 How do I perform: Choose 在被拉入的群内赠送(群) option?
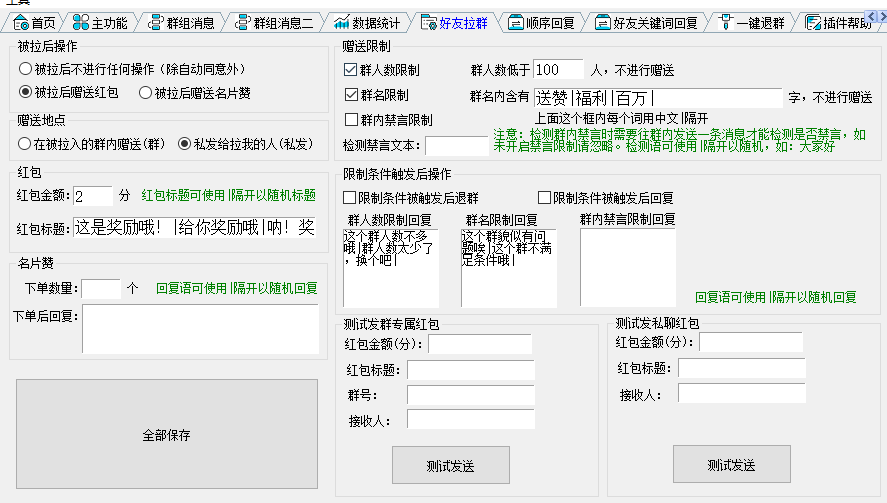(91, 144)
